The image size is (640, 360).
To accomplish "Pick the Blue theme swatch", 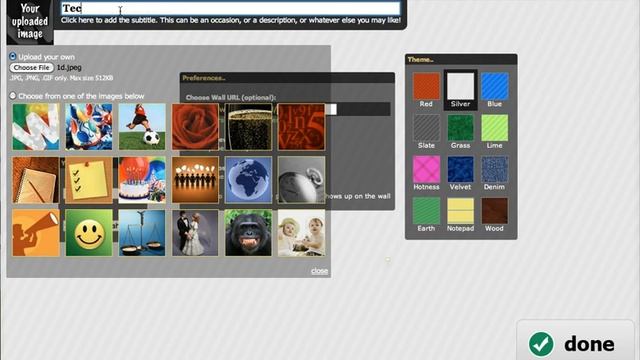I will [x=494, y=86].
